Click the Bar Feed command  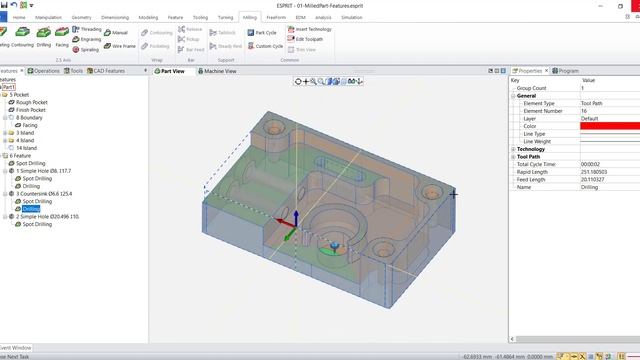[191, 49]
